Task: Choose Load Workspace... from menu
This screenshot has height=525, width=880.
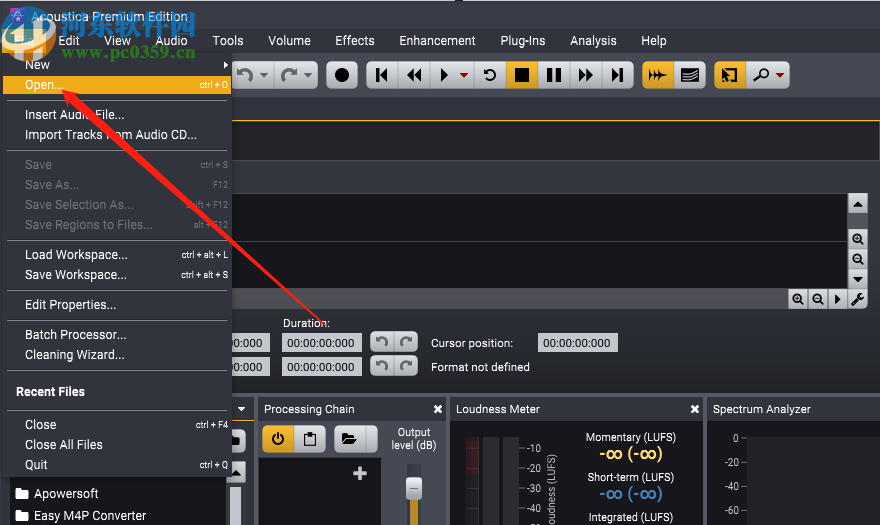Action: [x=117, y=255]
